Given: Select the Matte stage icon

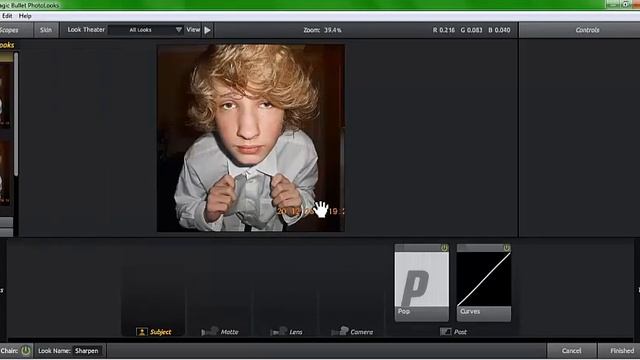Looking at the screenshot, I should (x=209, y=331).
